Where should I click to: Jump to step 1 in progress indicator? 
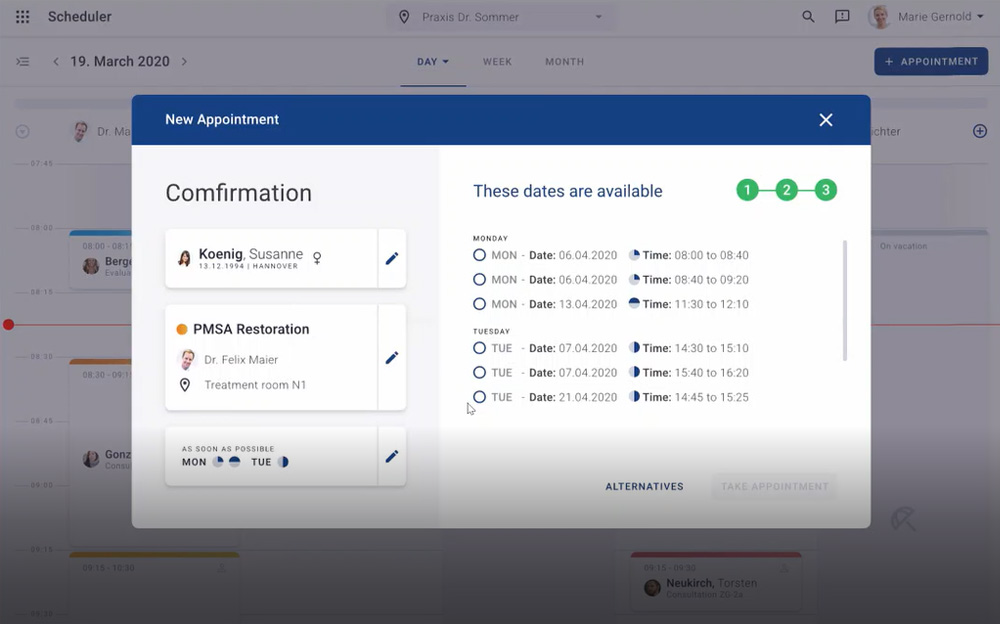748,190
